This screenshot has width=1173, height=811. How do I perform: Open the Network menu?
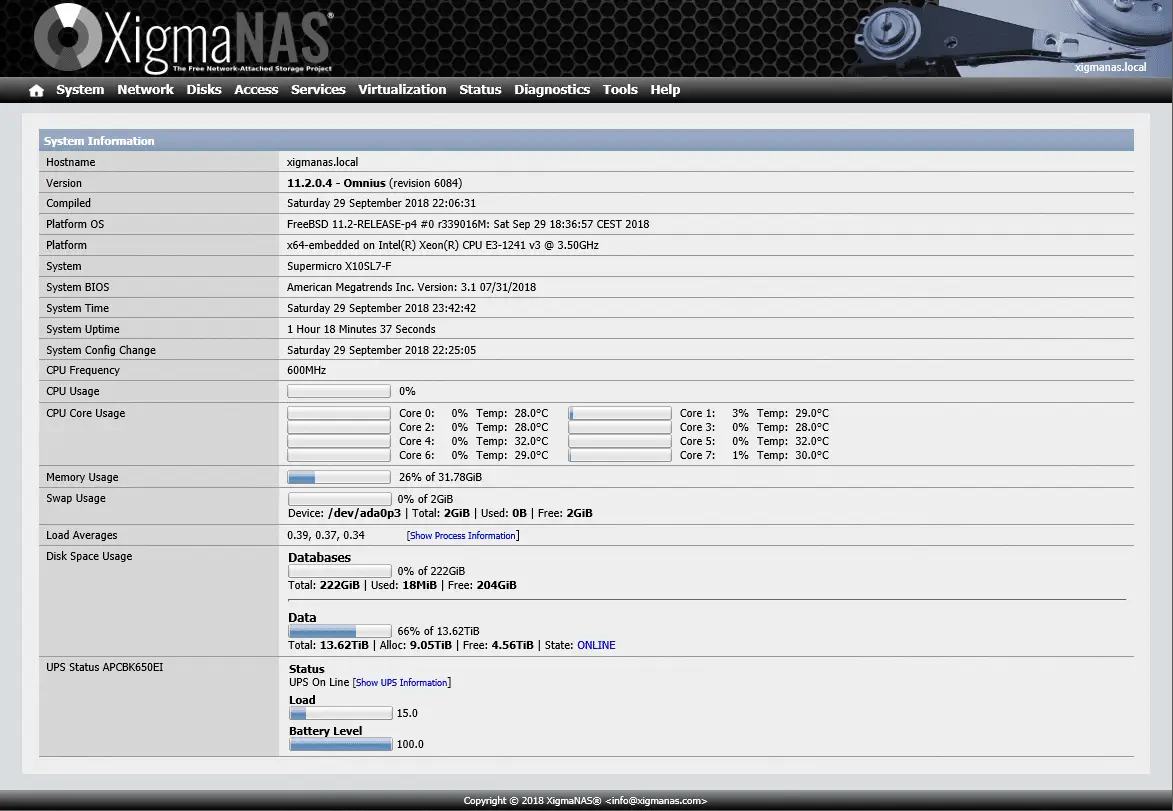coord(145,90)
